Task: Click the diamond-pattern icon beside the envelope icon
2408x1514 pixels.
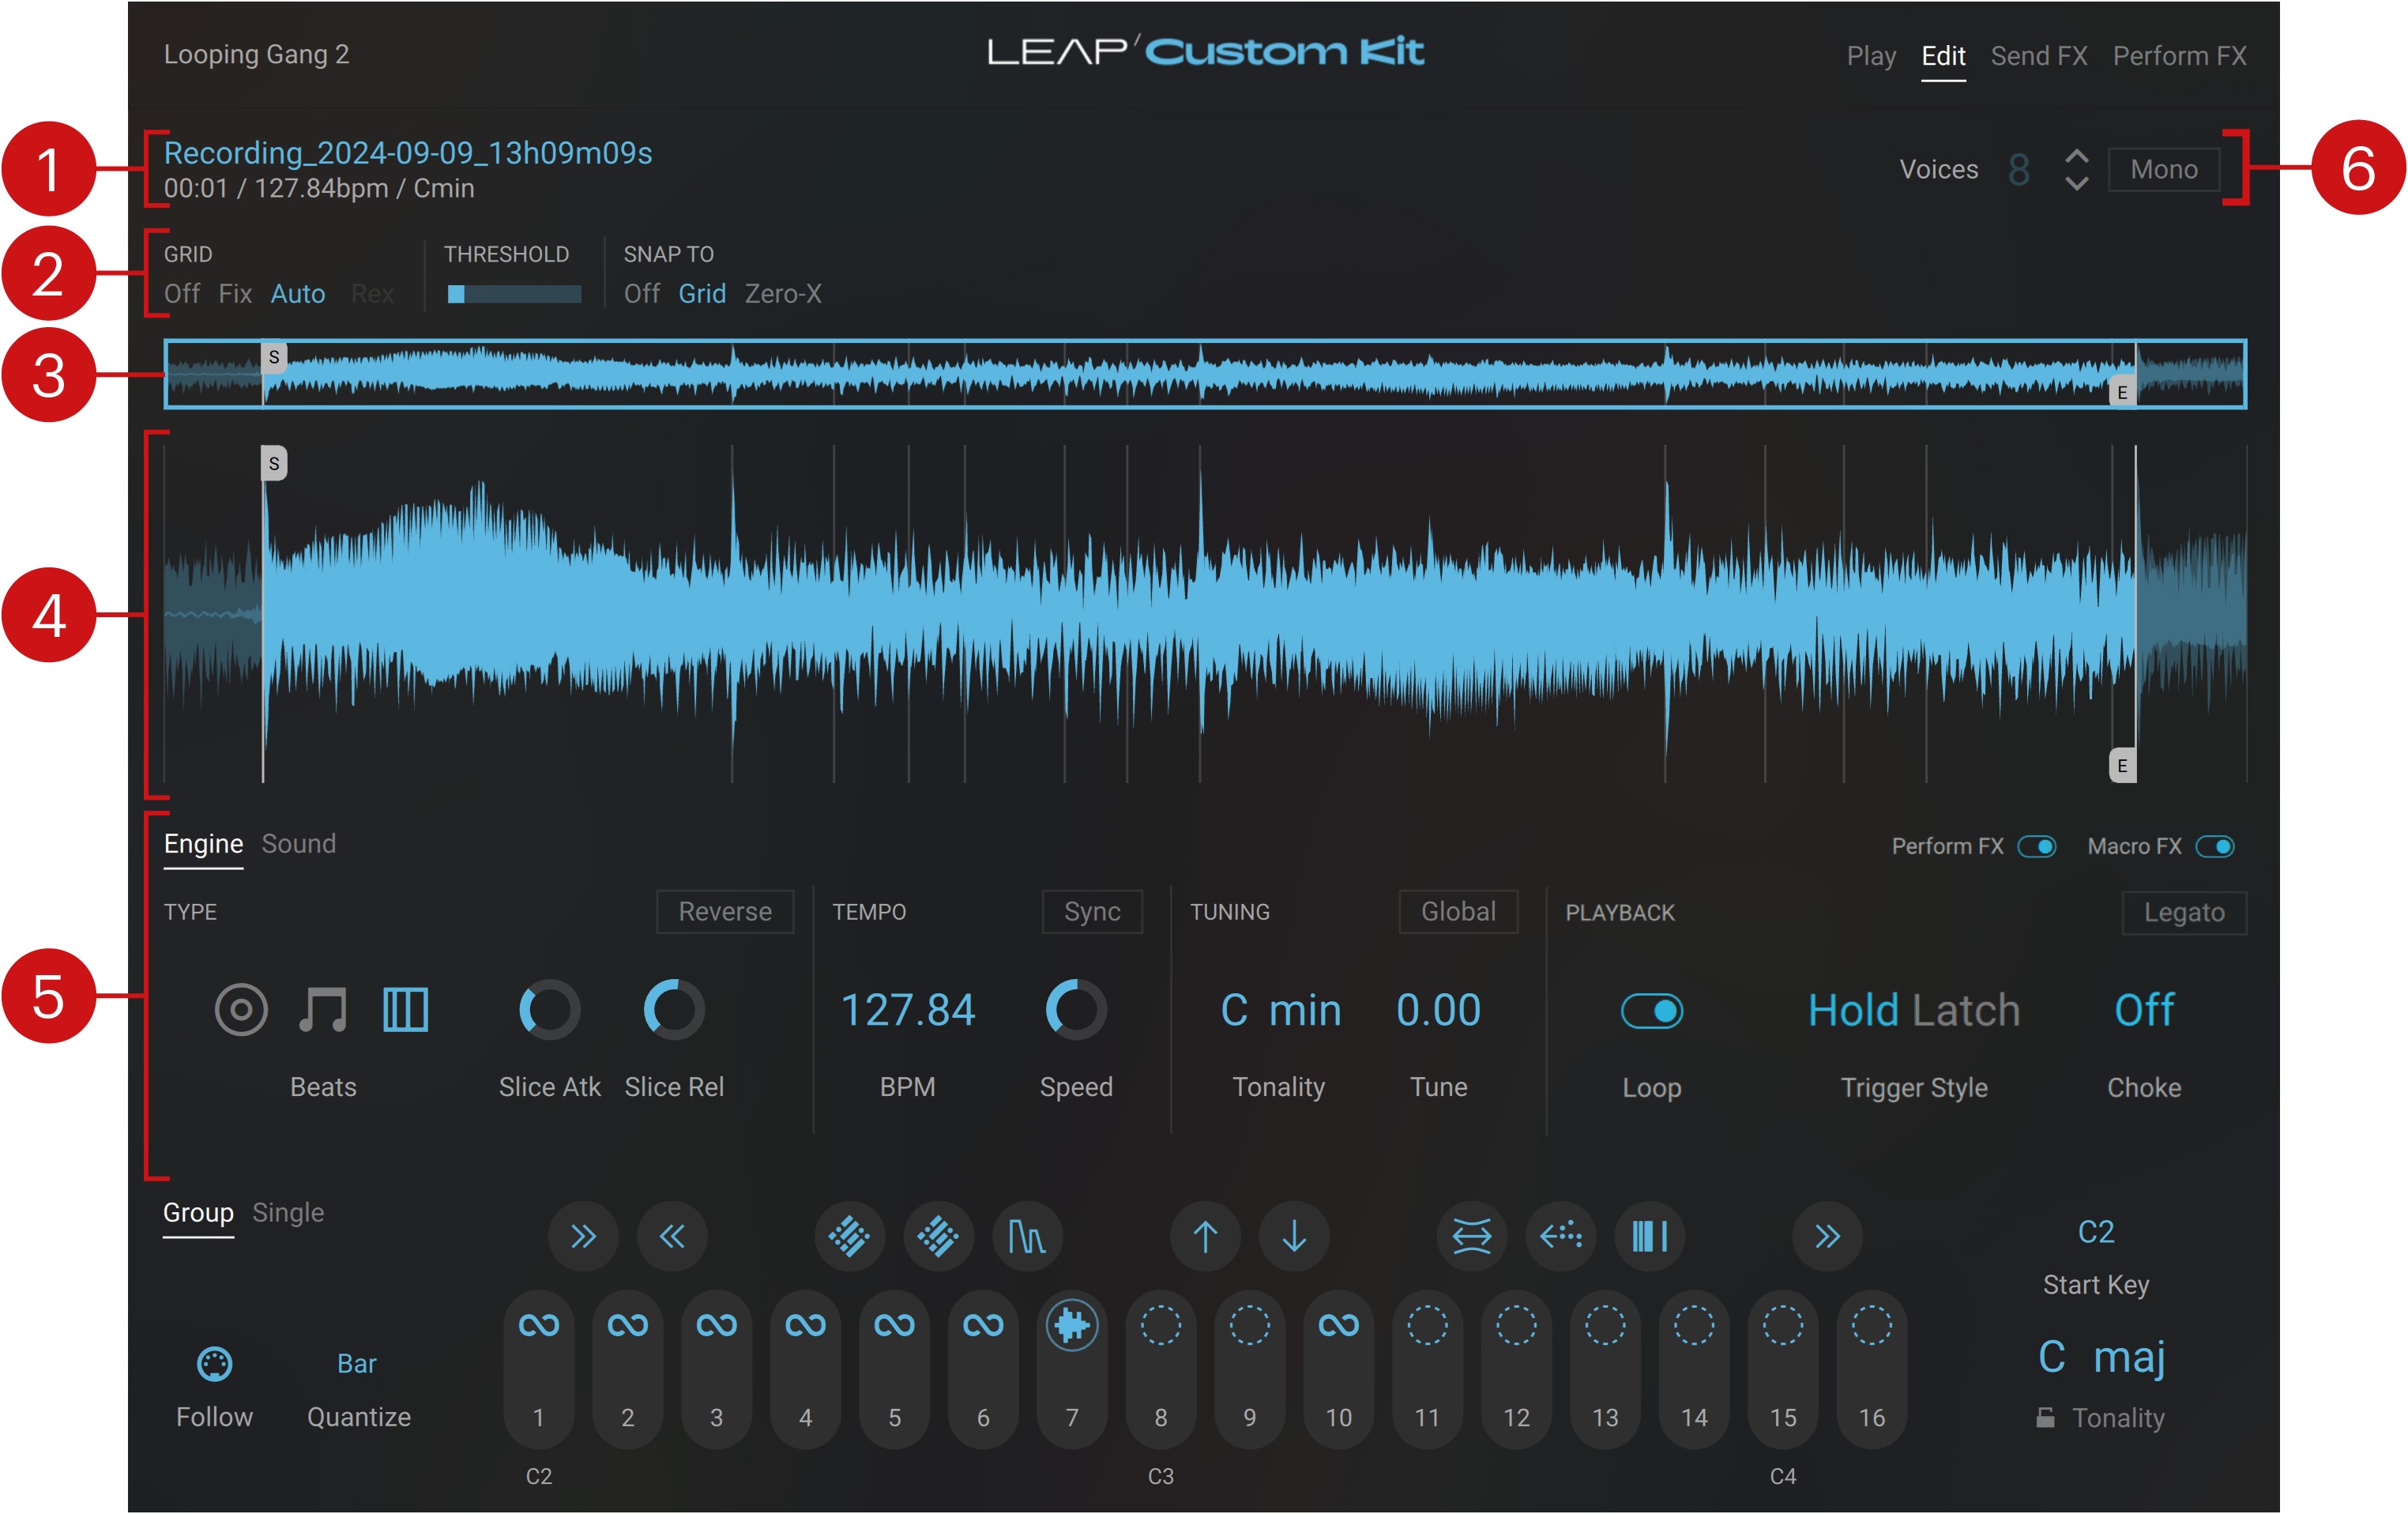Action: coord(938,1237)
